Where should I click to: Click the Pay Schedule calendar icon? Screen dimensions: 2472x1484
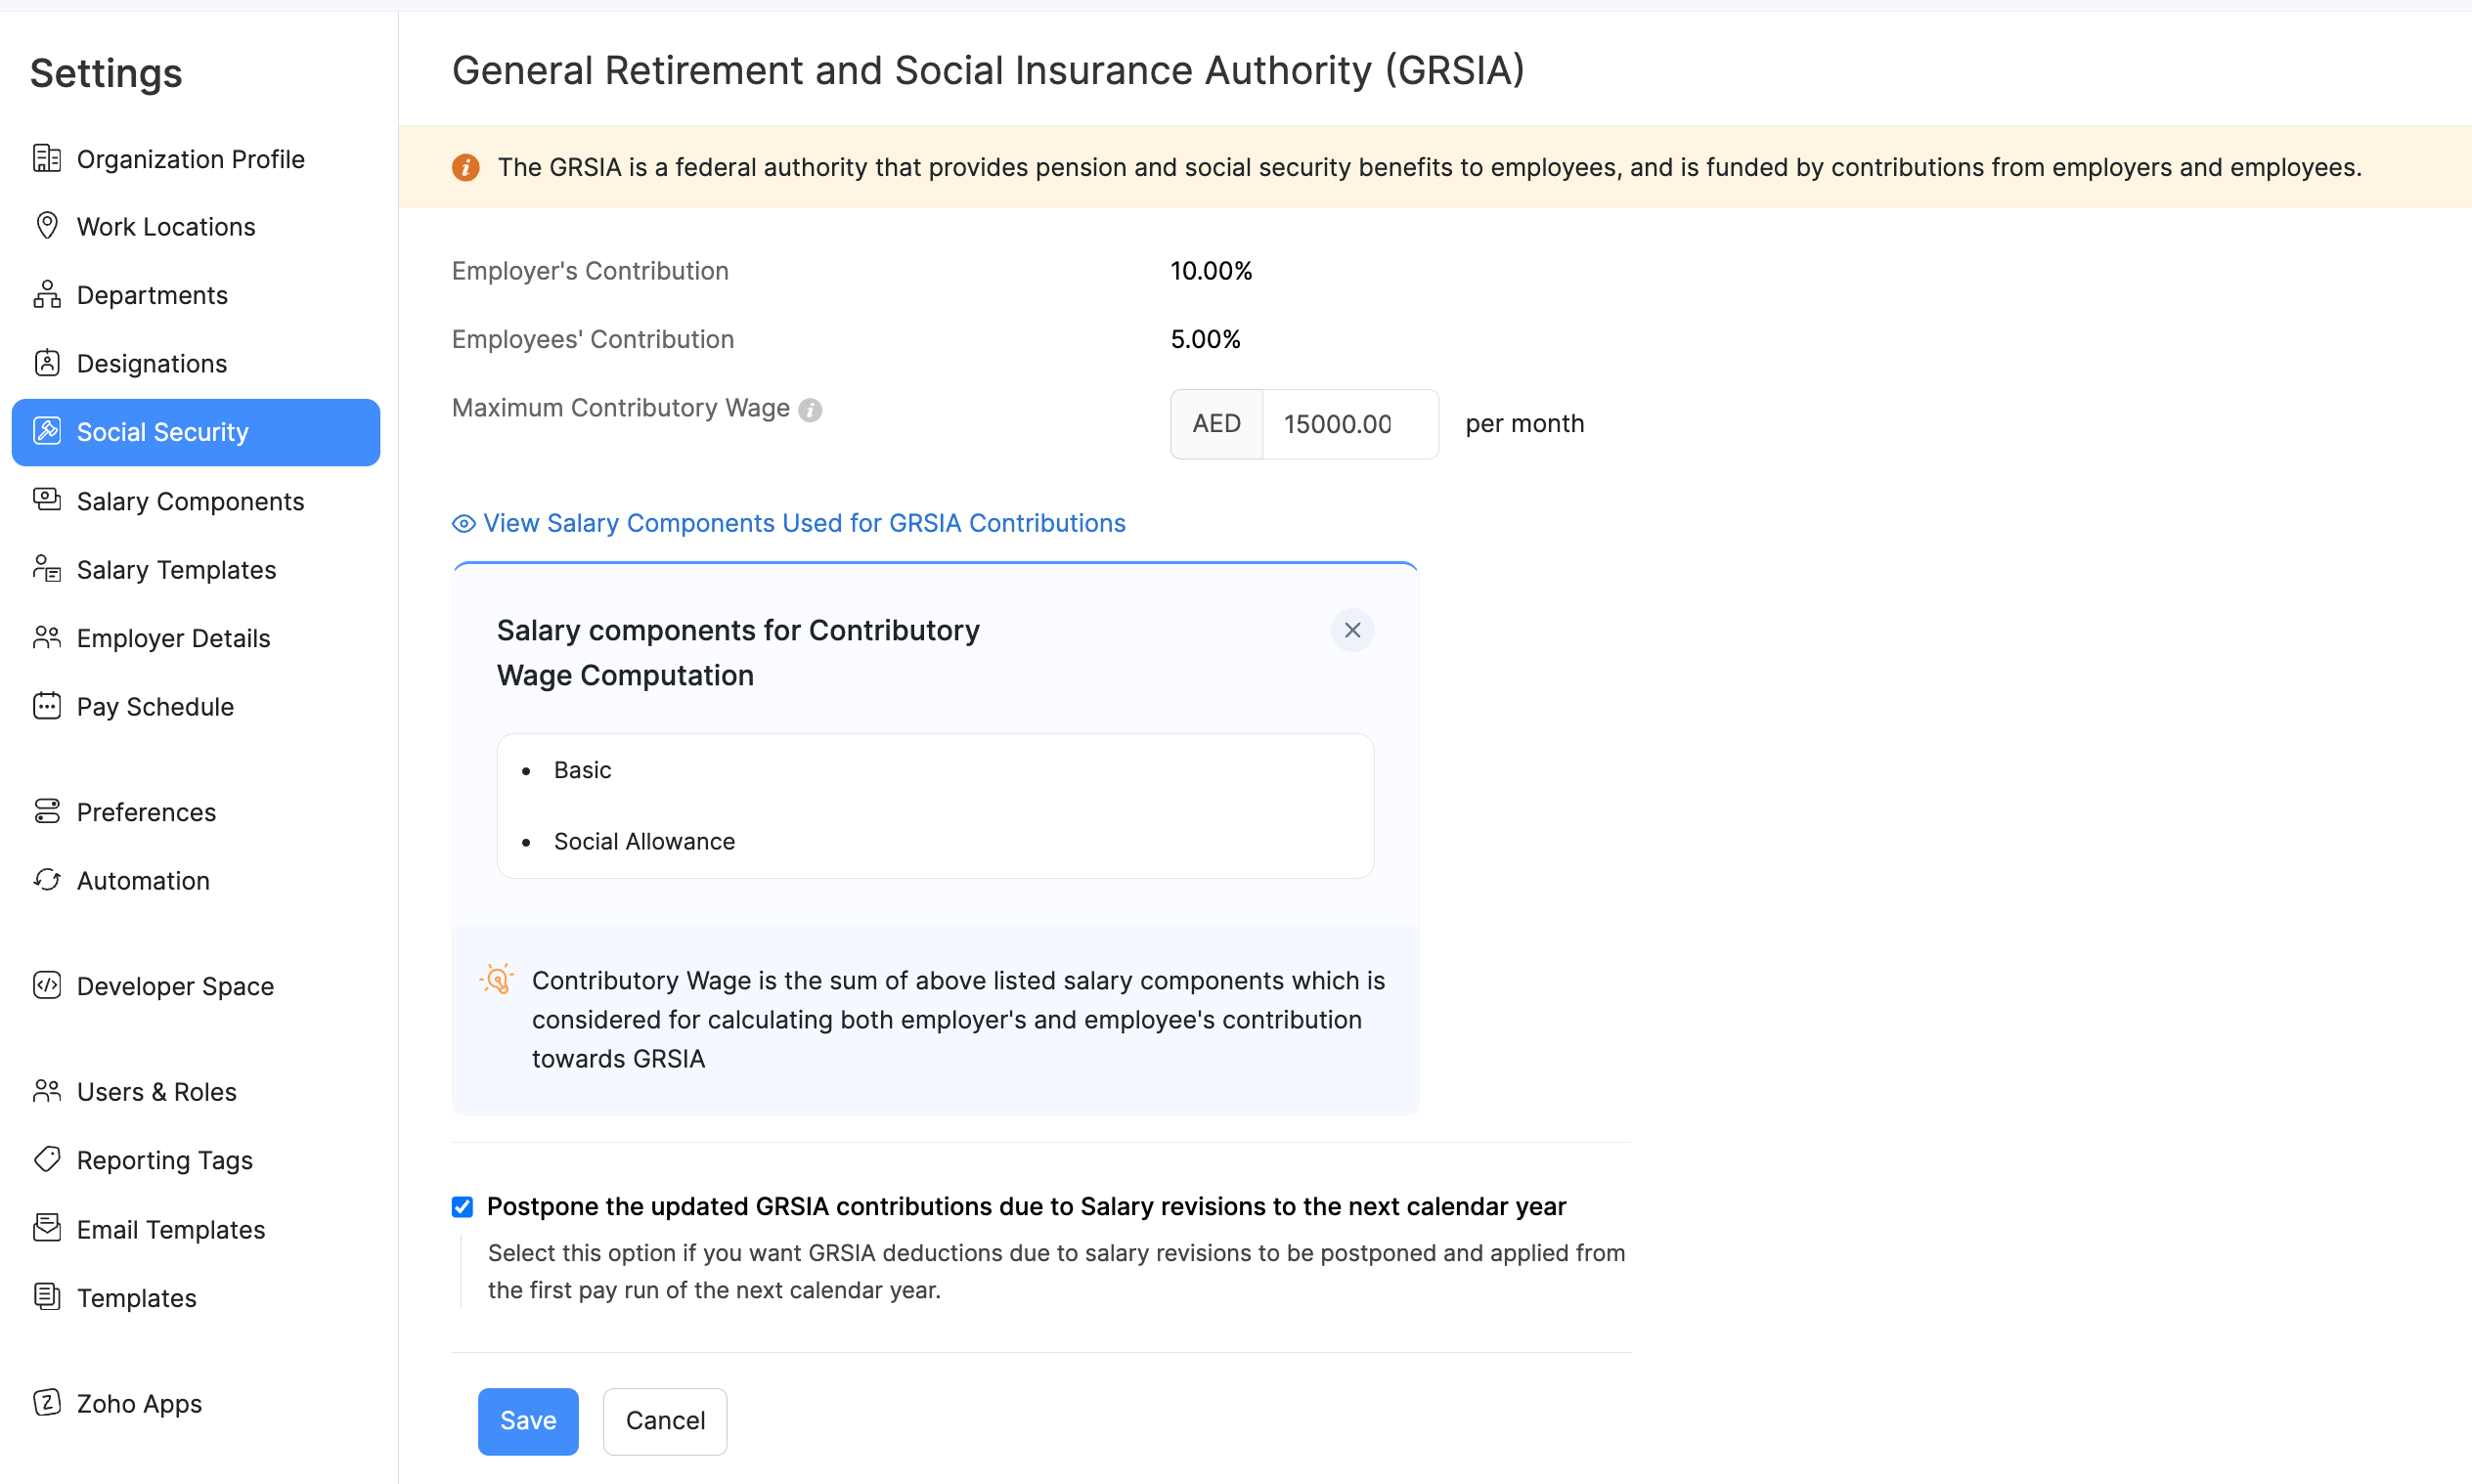pos(47,706)
